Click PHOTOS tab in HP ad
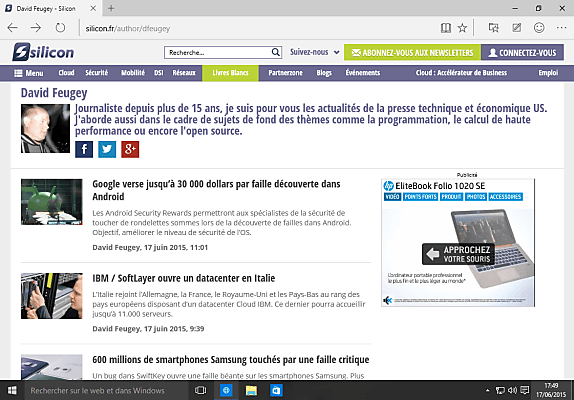 tap(476, 197)
